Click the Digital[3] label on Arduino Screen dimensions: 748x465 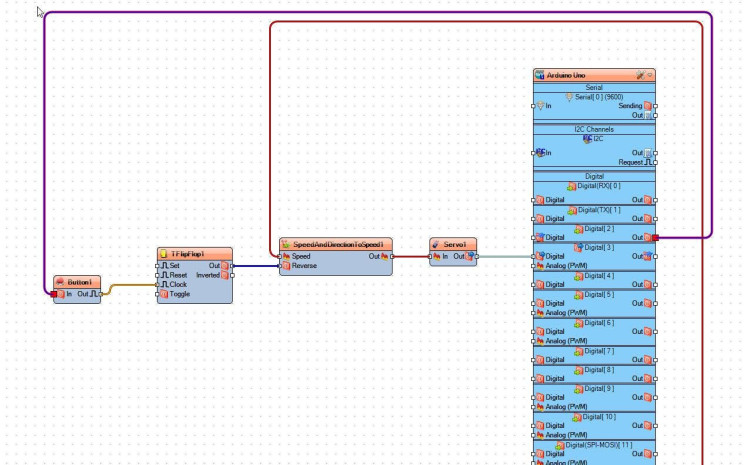click(598, 246)
